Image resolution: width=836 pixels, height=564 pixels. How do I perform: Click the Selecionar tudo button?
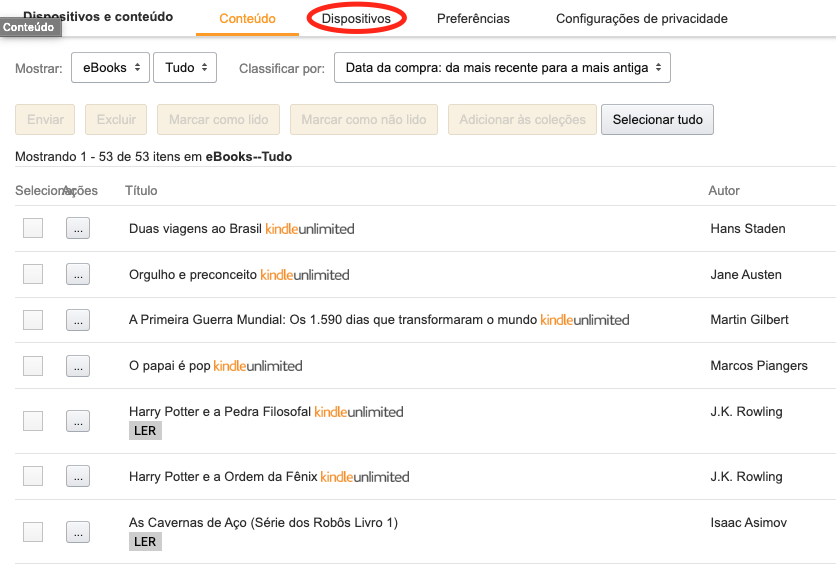tap(657, 119)
